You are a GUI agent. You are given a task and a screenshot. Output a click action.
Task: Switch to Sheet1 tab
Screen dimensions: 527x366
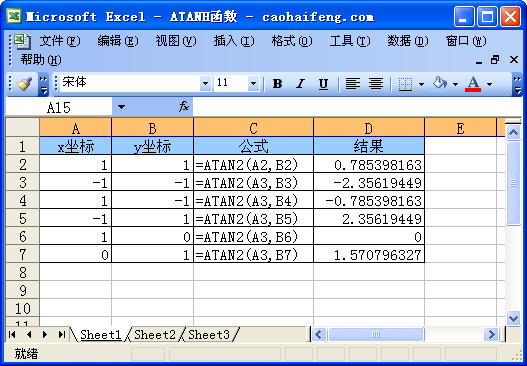(100, 335)
